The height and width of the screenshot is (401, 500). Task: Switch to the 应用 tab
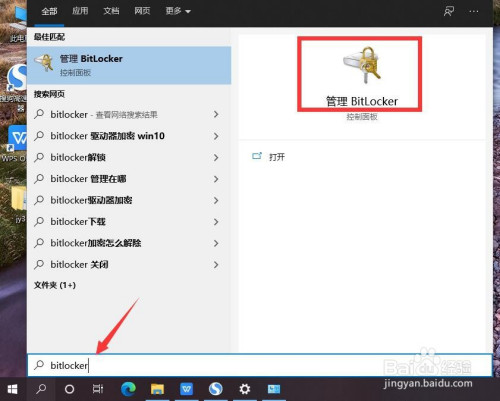pyautogui.click(x=80, y=11)
